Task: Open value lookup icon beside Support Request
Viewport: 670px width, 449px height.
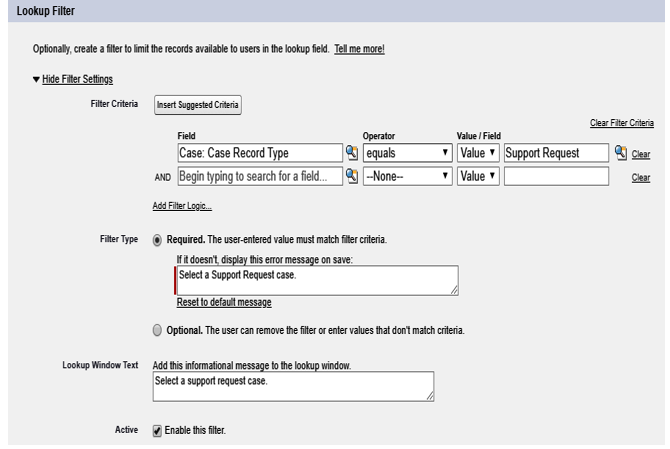Action: (x=620, y=153)
